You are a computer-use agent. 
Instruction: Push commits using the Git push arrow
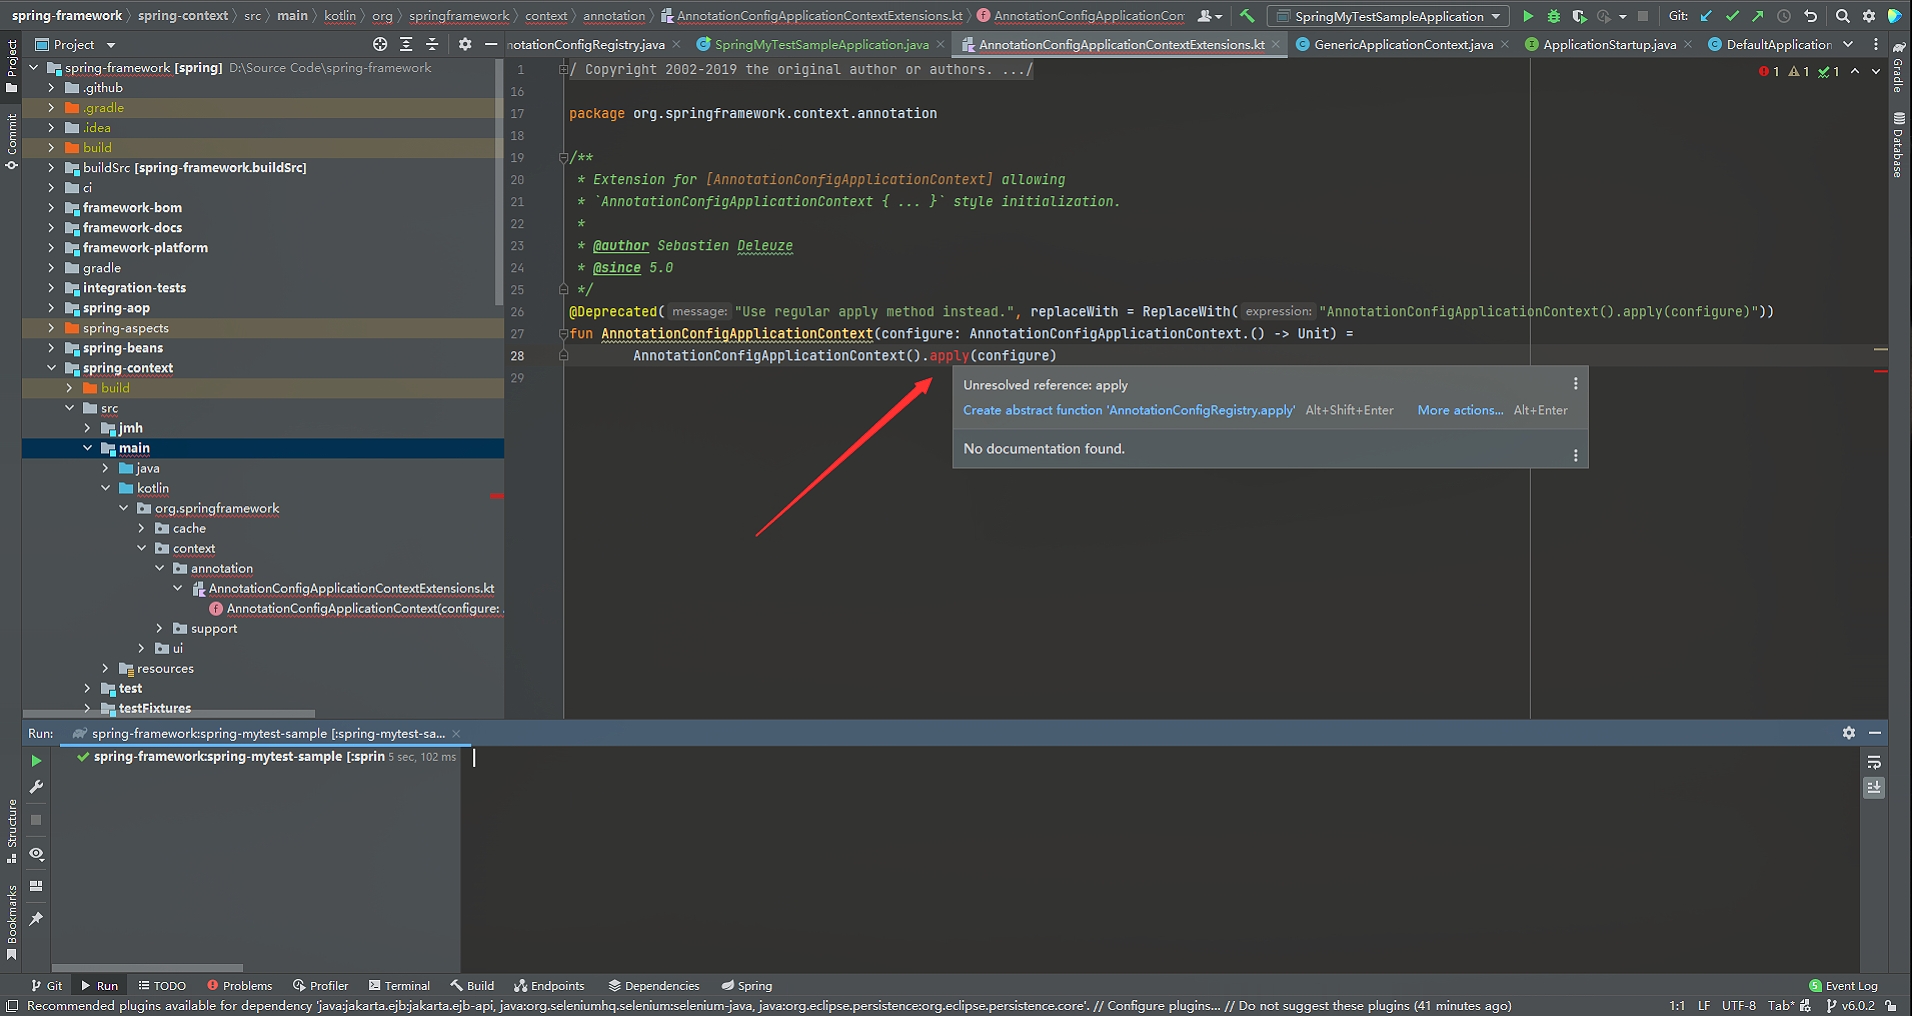point(1757,16)
